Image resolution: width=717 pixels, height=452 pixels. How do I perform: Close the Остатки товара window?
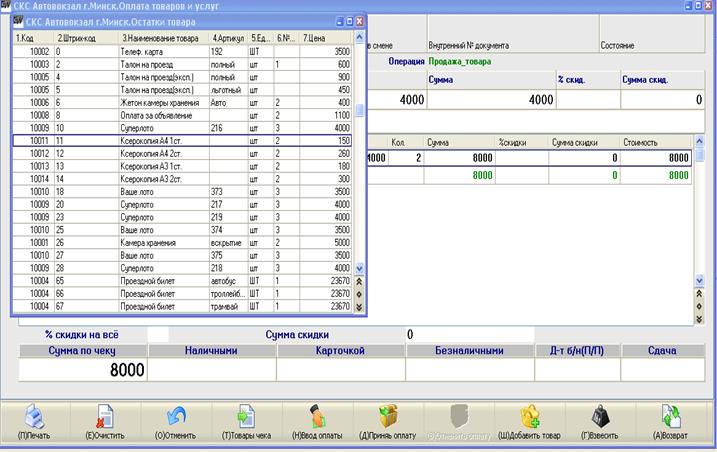[359, 22]
